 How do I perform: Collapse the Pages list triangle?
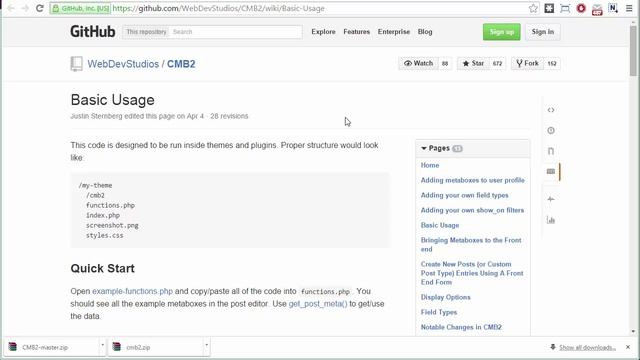(x=424, y=148)
